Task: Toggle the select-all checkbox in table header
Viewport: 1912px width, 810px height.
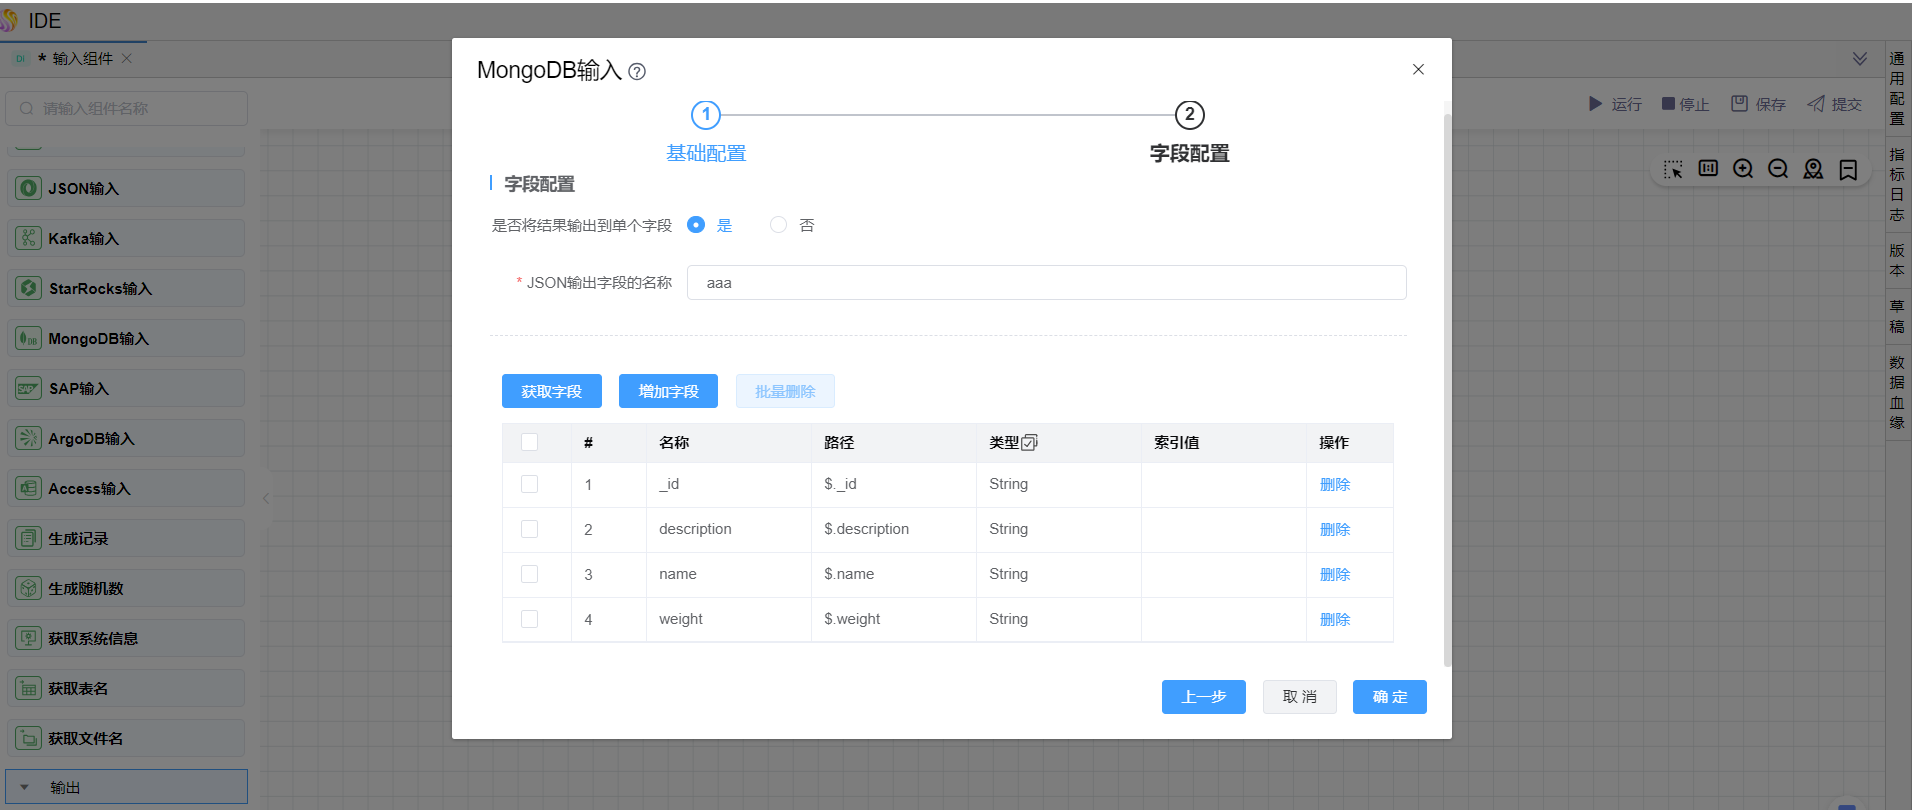Action: coord(530,442)
